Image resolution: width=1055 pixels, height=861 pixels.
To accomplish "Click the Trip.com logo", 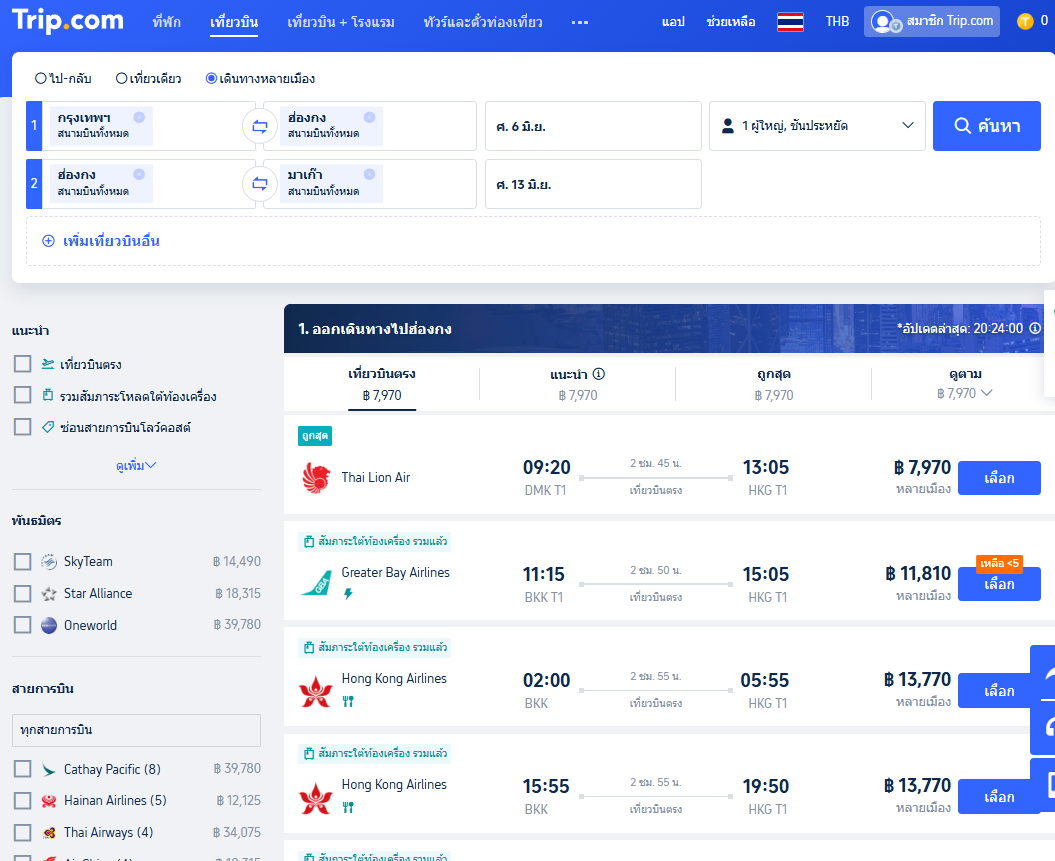I will [68, 21].
